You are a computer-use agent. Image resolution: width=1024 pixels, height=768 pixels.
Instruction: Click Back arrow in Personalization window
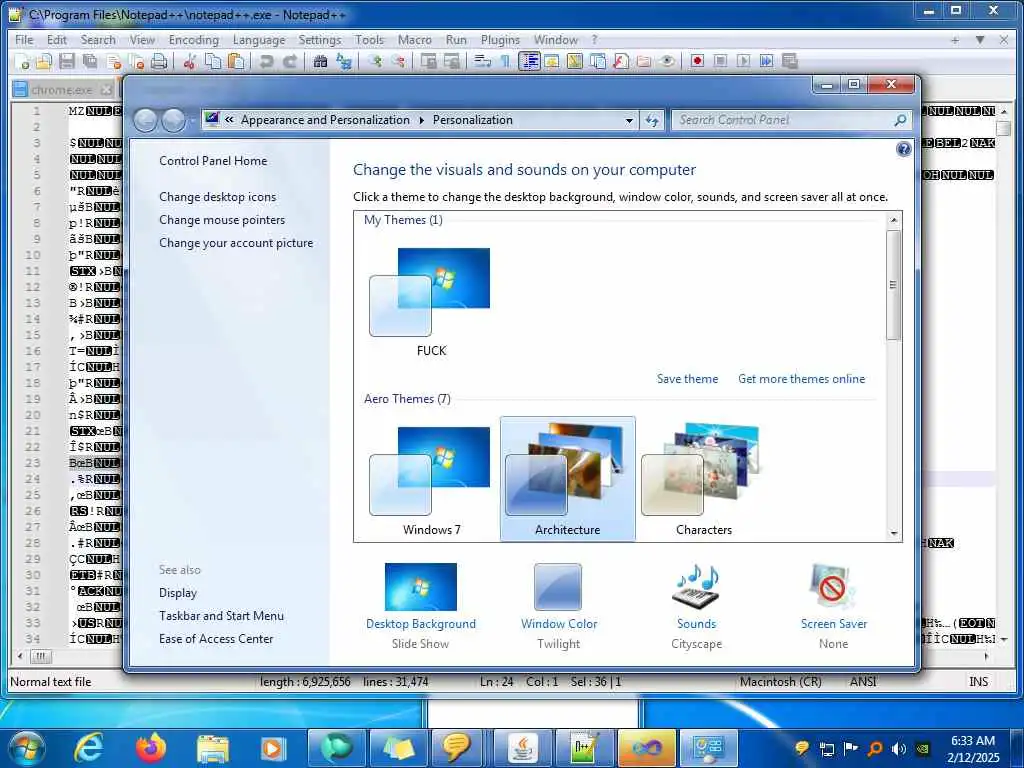pyautogui.click(x=146, y=120)
